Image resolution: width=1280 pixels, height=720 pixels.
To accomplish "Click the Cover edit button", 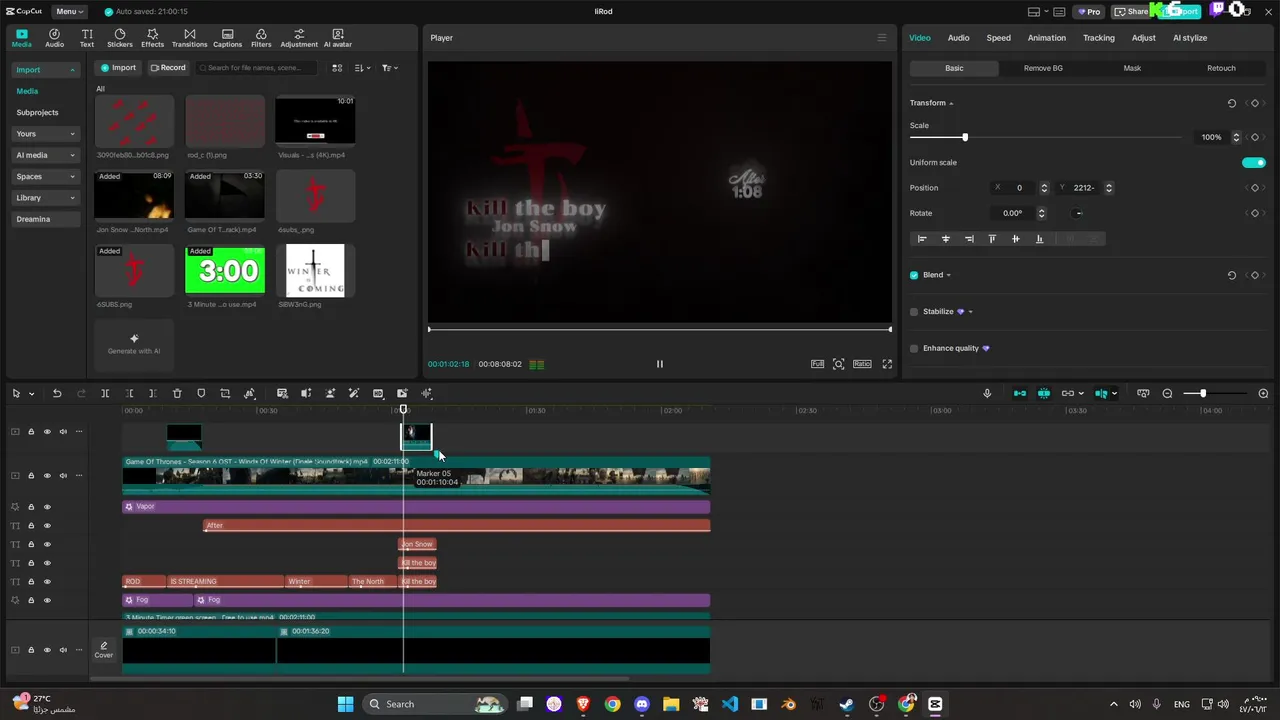I will tap(104, 650).
